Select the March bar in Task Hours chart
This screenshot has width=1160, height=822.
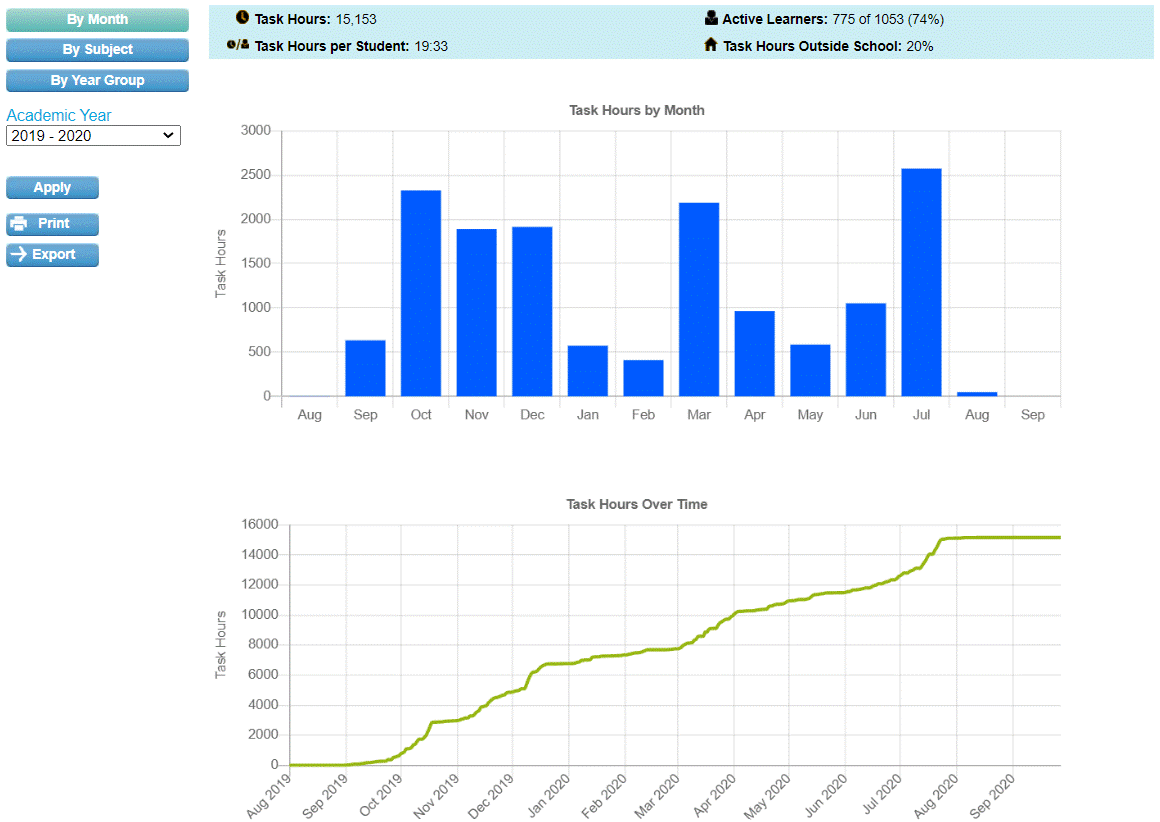click(x=699, y=300)
